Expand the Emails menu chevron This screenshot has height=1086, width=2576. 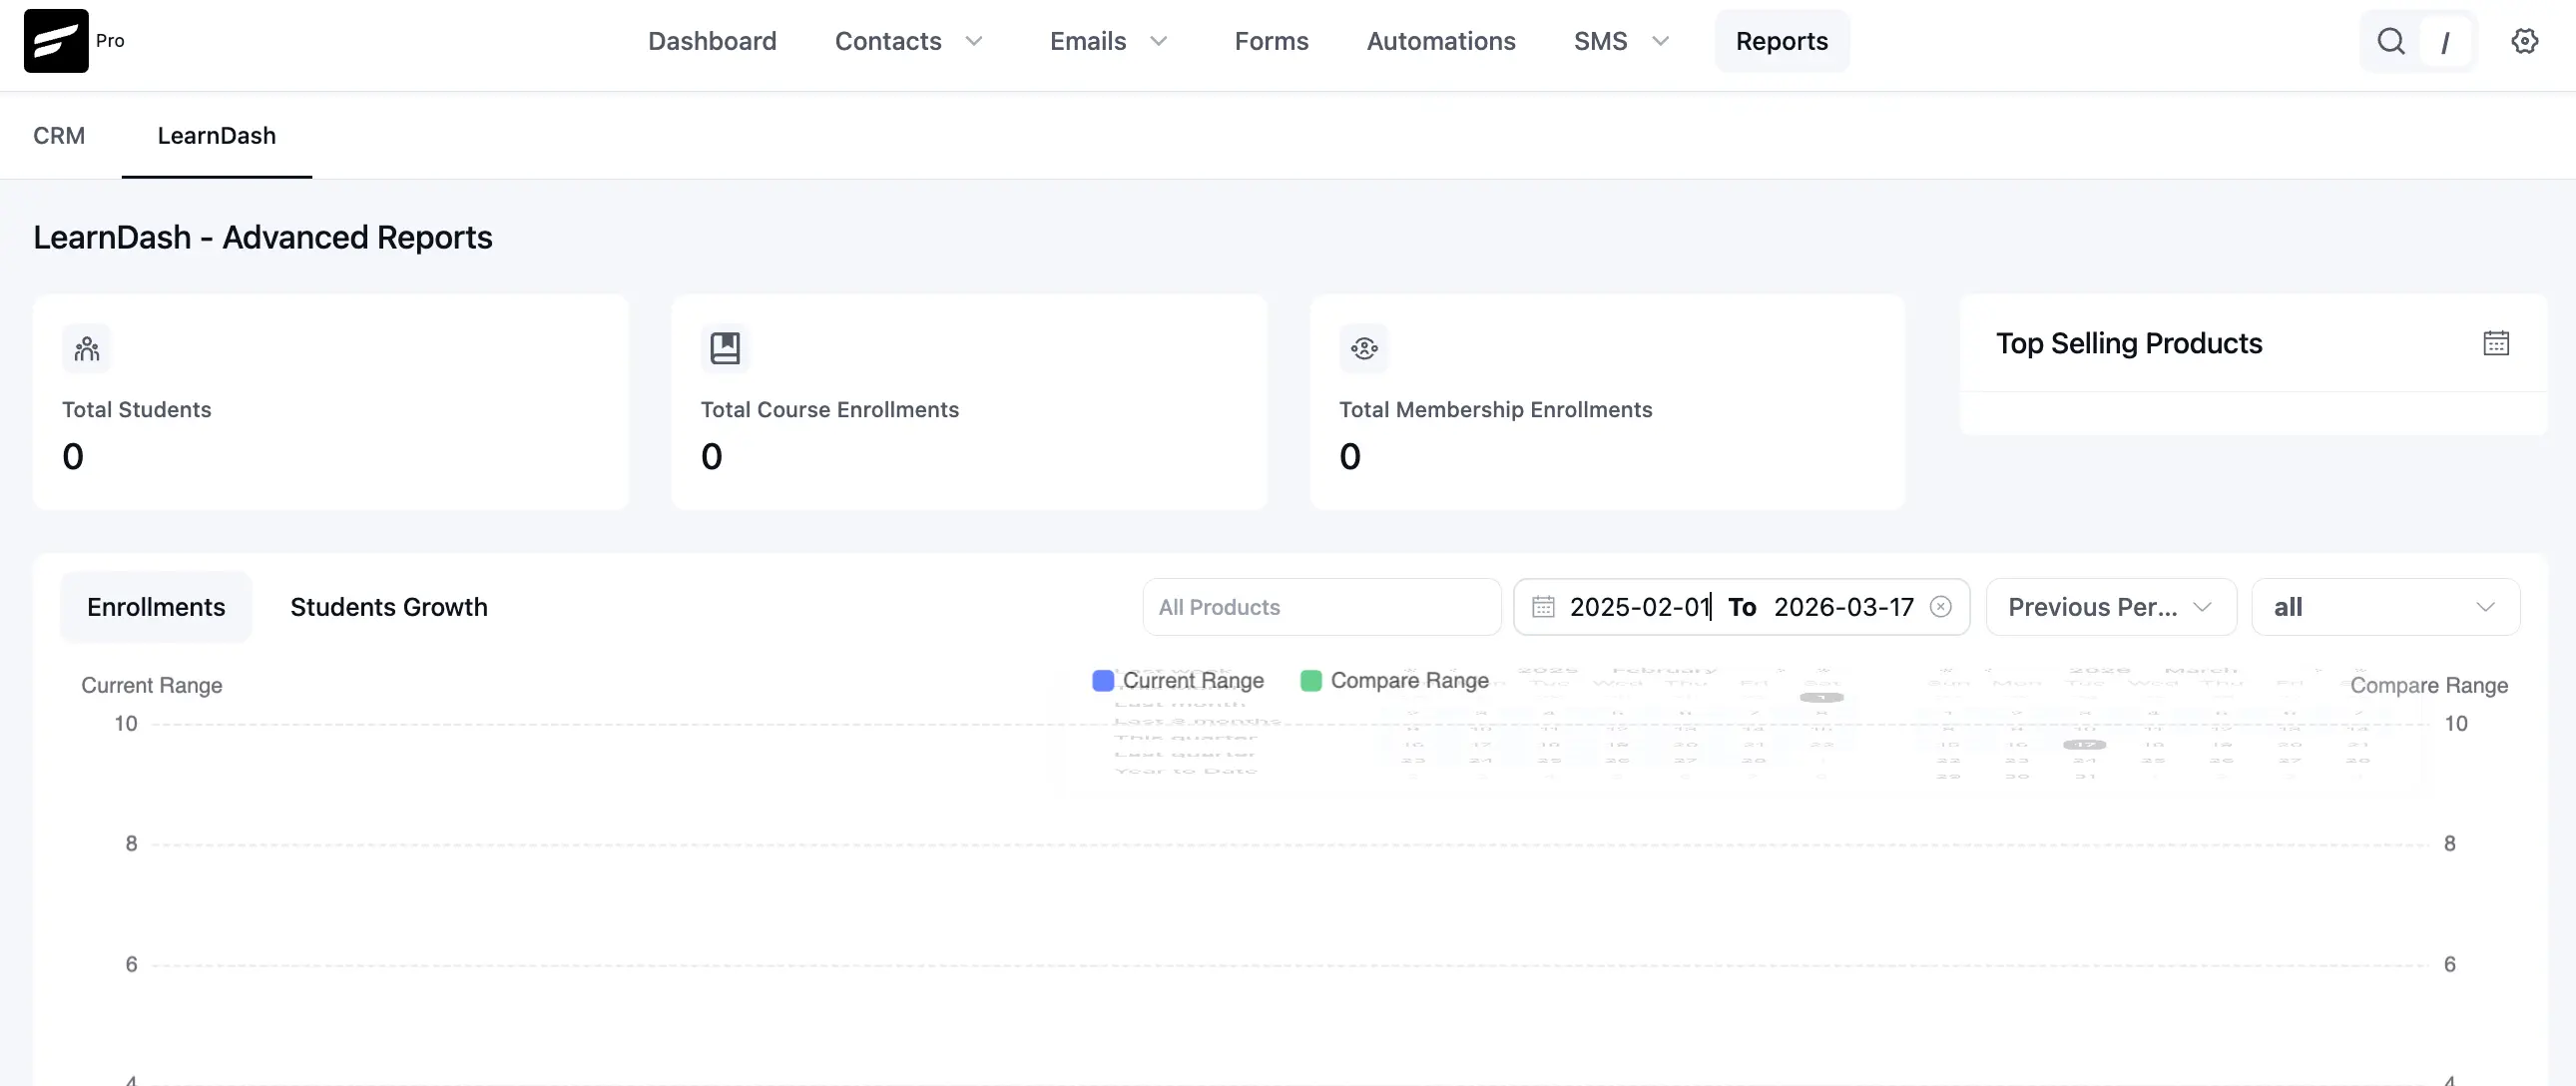1159,41
